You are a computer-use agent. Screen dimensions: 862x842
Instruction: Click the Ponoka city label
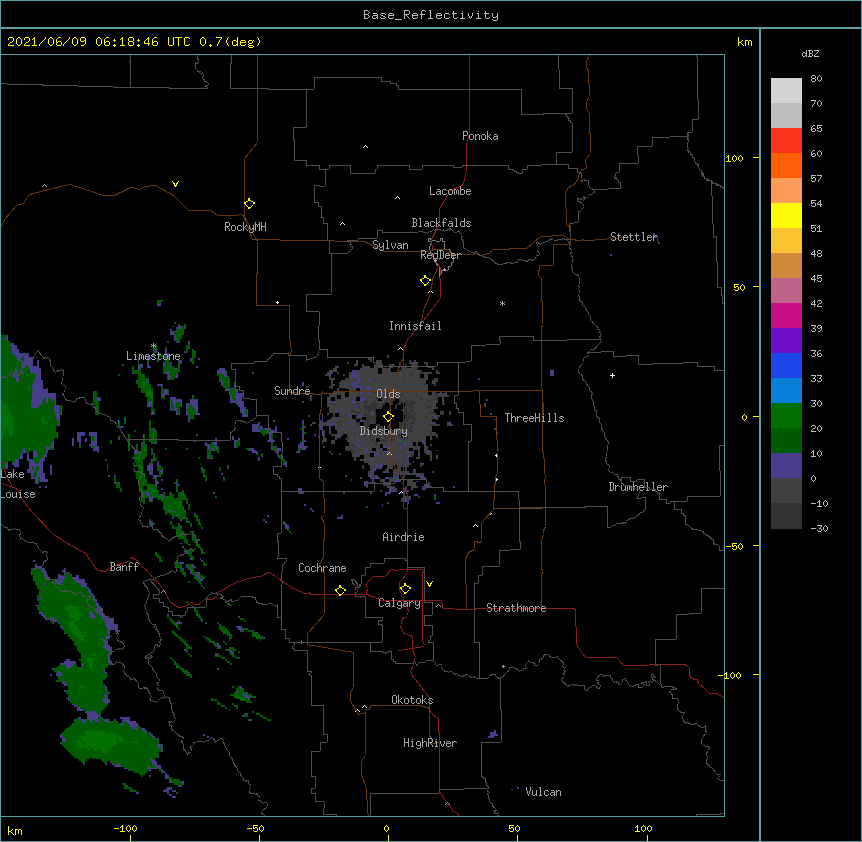click(x=480, y=136)
